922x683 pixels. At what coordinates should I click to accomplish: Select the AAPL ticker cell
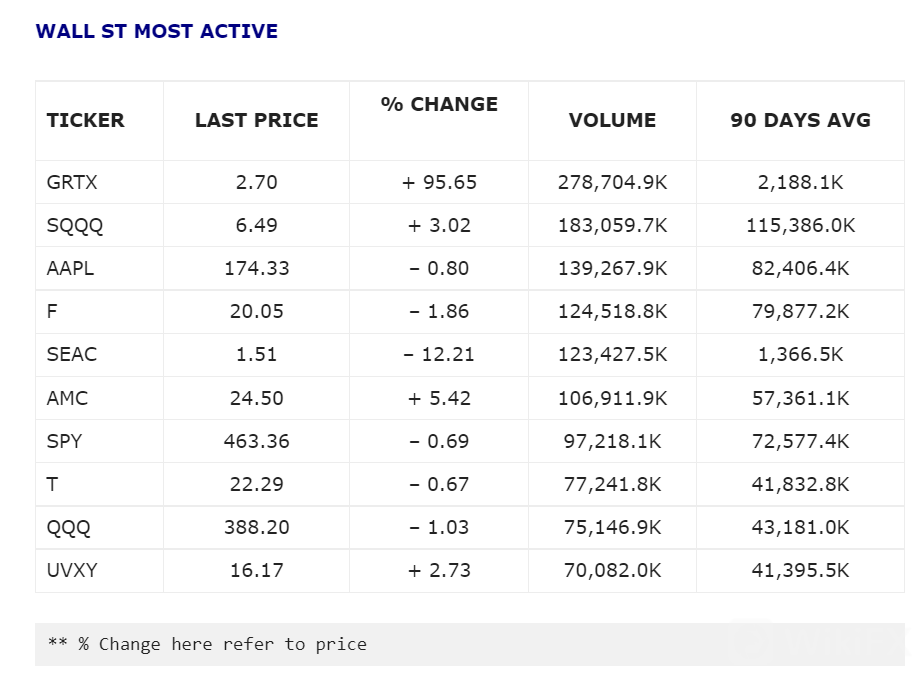pos(71,268)
